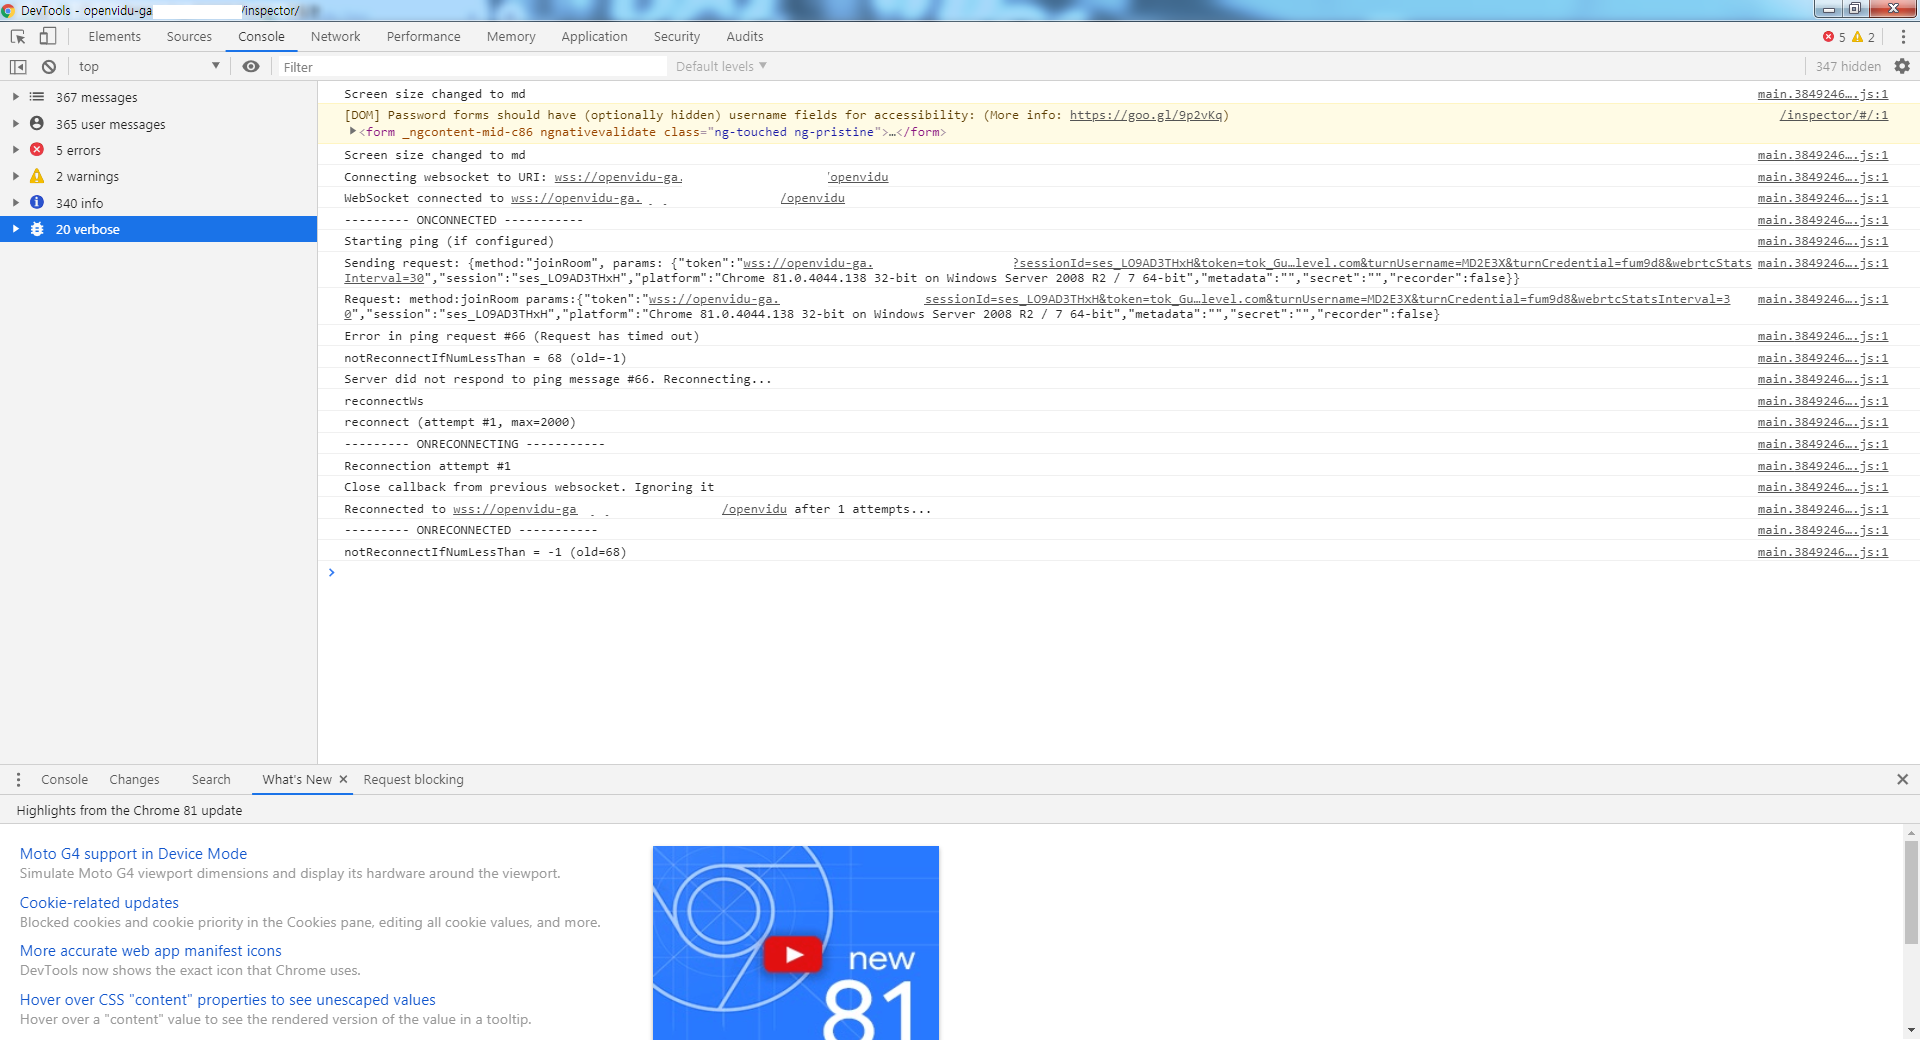The height and width of the screenshot is (1040, 1920).
Task: Open the top JavaScript context dropdown
Action: (149, 67)
